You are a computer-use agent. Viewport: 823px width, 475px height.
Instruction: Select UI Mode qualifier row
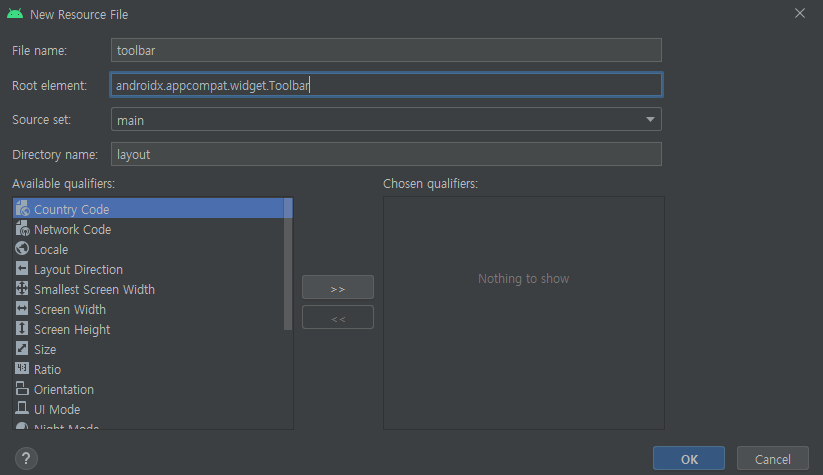tap(149, 408)
